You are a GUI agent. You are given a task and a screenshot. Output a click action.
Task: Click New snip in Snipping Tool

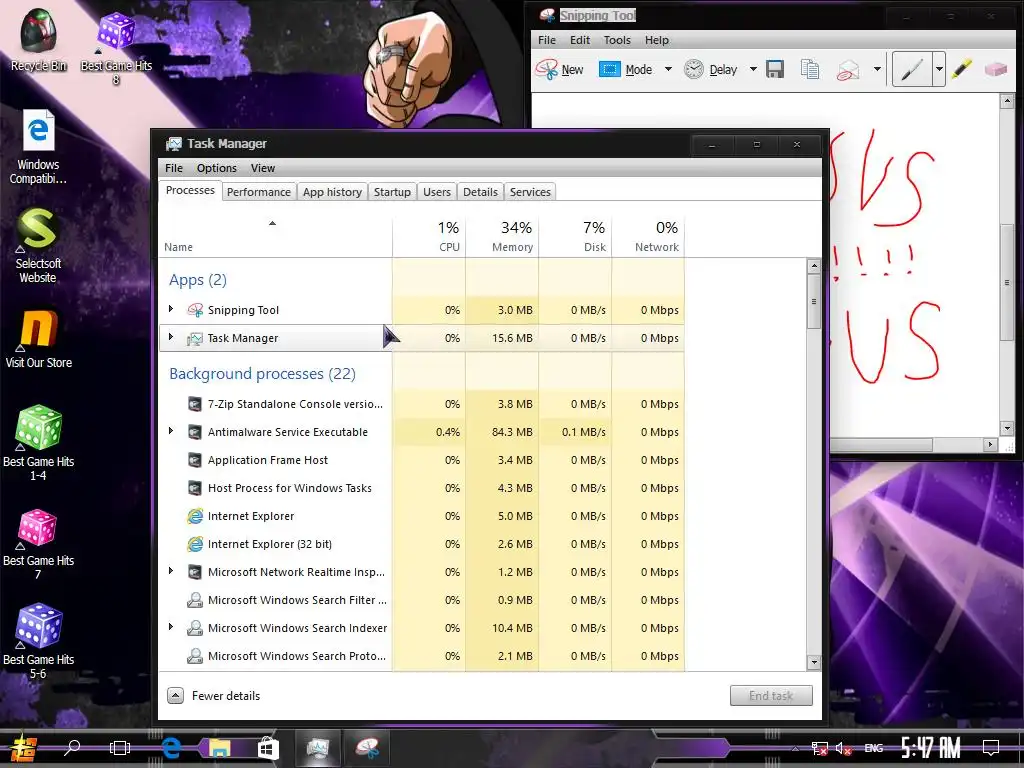pos(560,69)
